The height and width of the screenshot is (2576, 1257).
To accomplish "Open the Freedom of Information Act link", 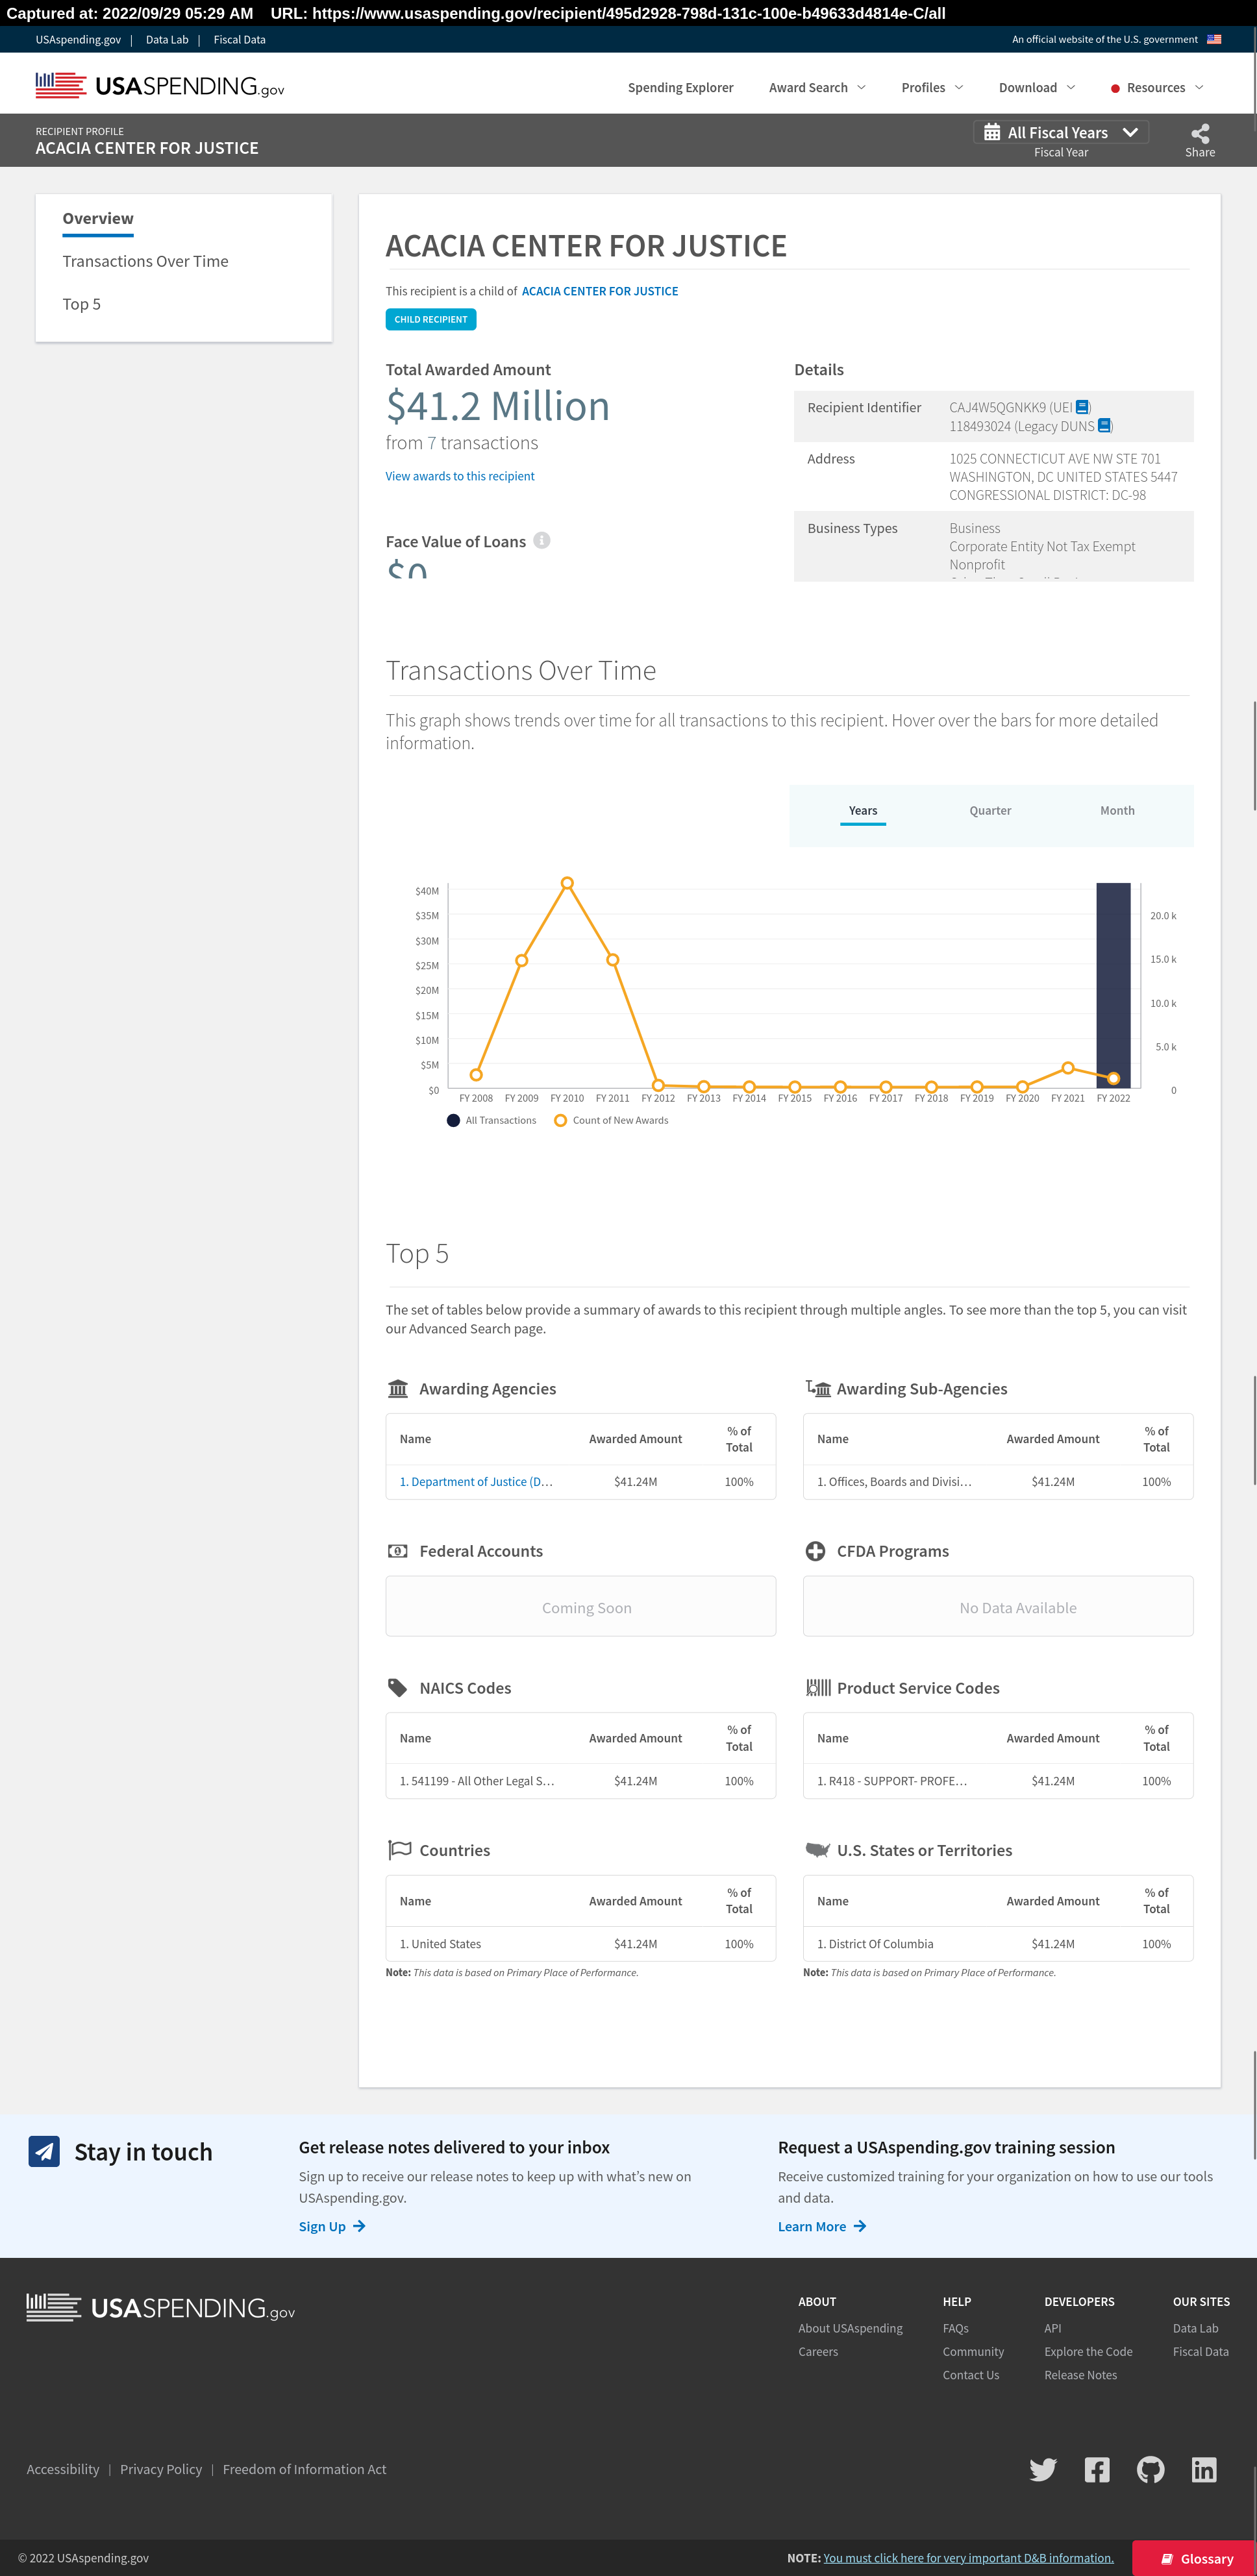I will 304,2469.
